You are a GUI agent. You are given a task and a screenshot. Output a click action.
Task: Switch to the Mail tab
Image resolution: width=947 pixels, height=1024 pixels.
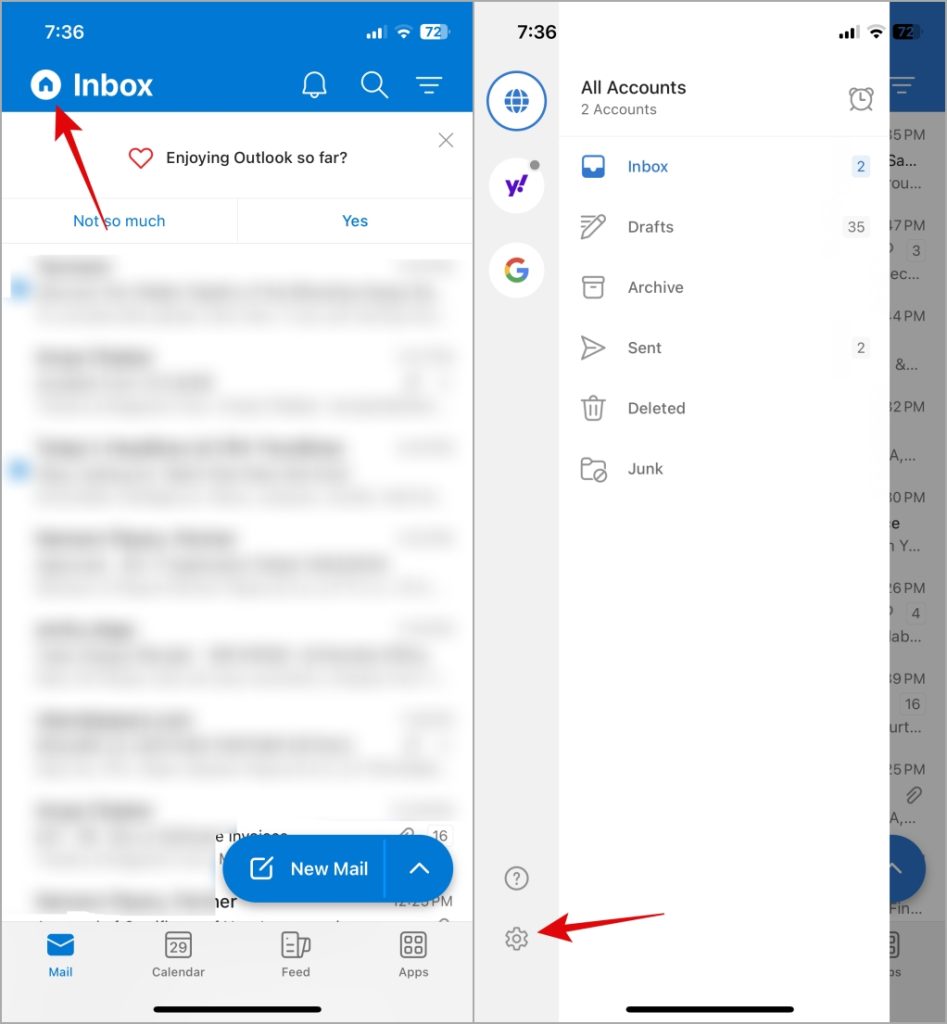tap(60, 955)
